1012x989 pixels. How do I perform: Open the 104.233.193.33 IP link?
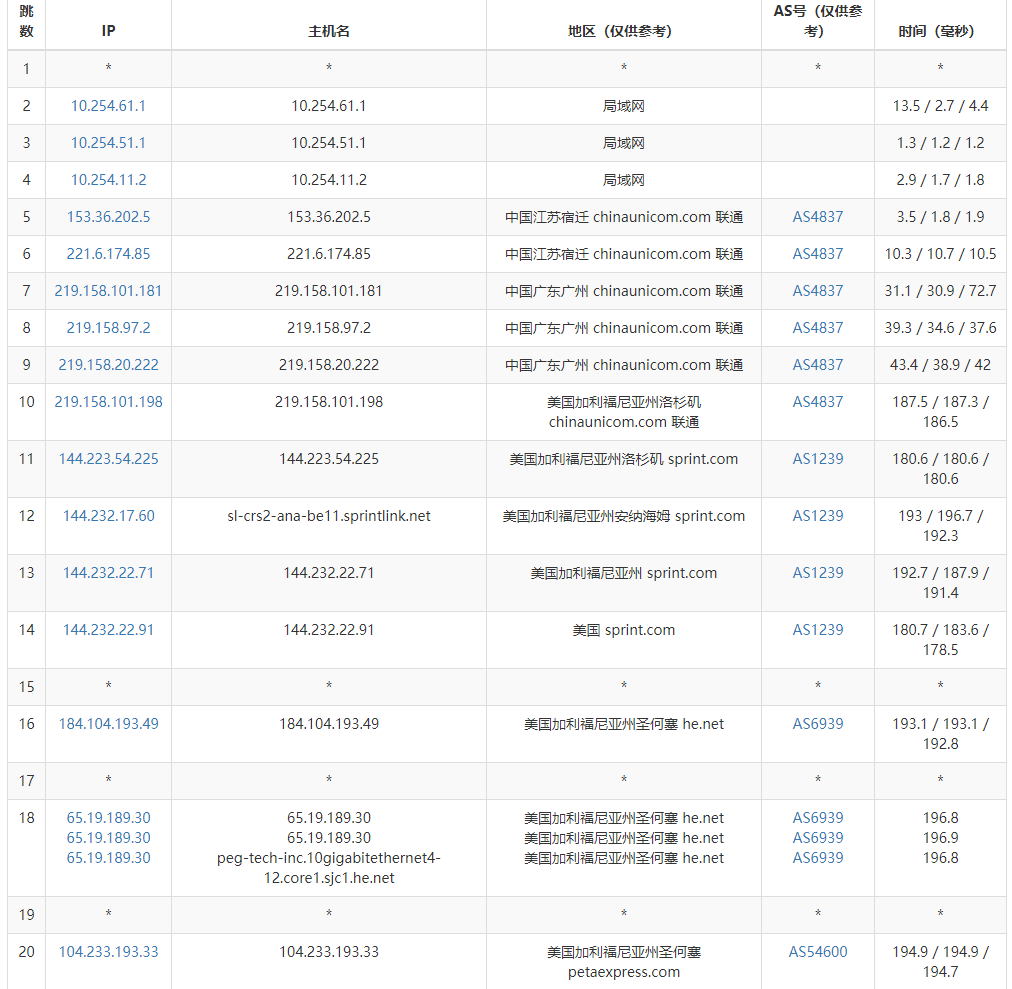(x=108, y=951)
